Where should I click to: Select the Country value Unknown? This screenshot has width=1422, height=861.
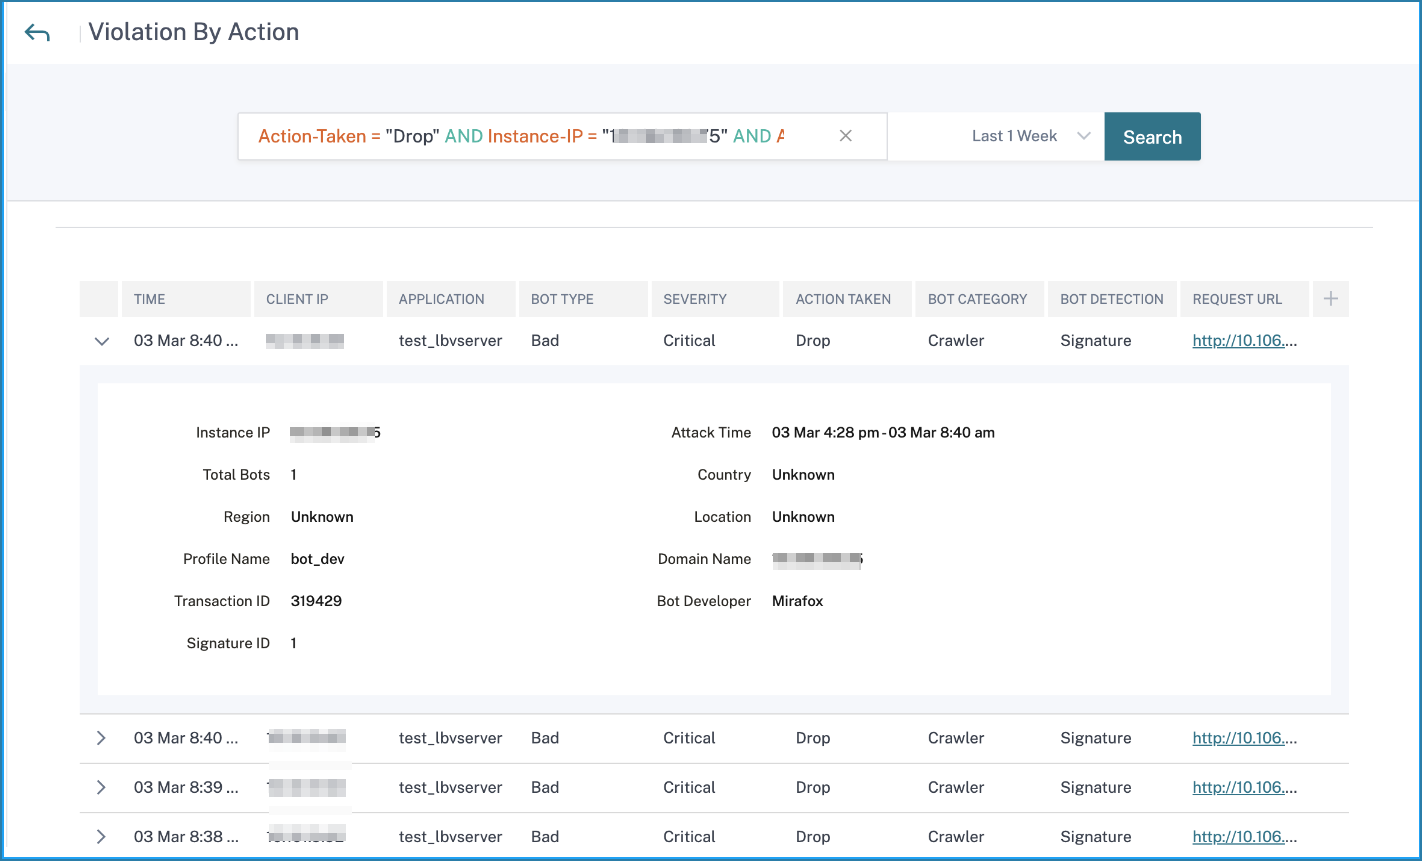(803, 475)
